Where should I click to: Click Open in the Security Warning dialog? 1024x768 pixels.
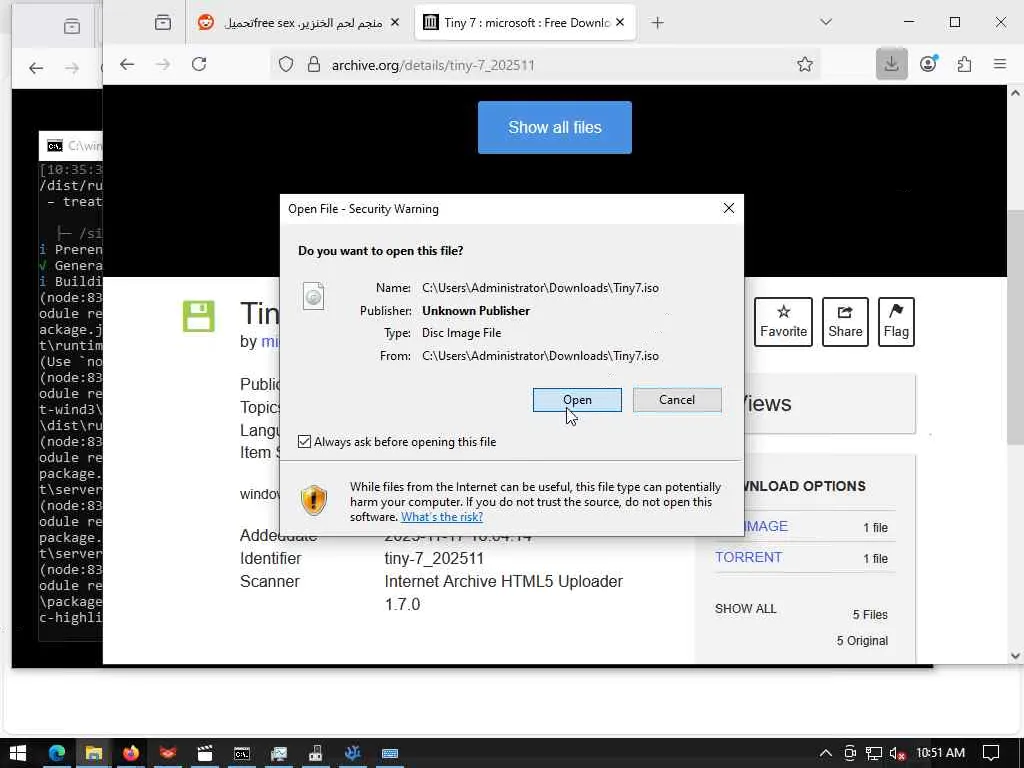tap(577, 400)
